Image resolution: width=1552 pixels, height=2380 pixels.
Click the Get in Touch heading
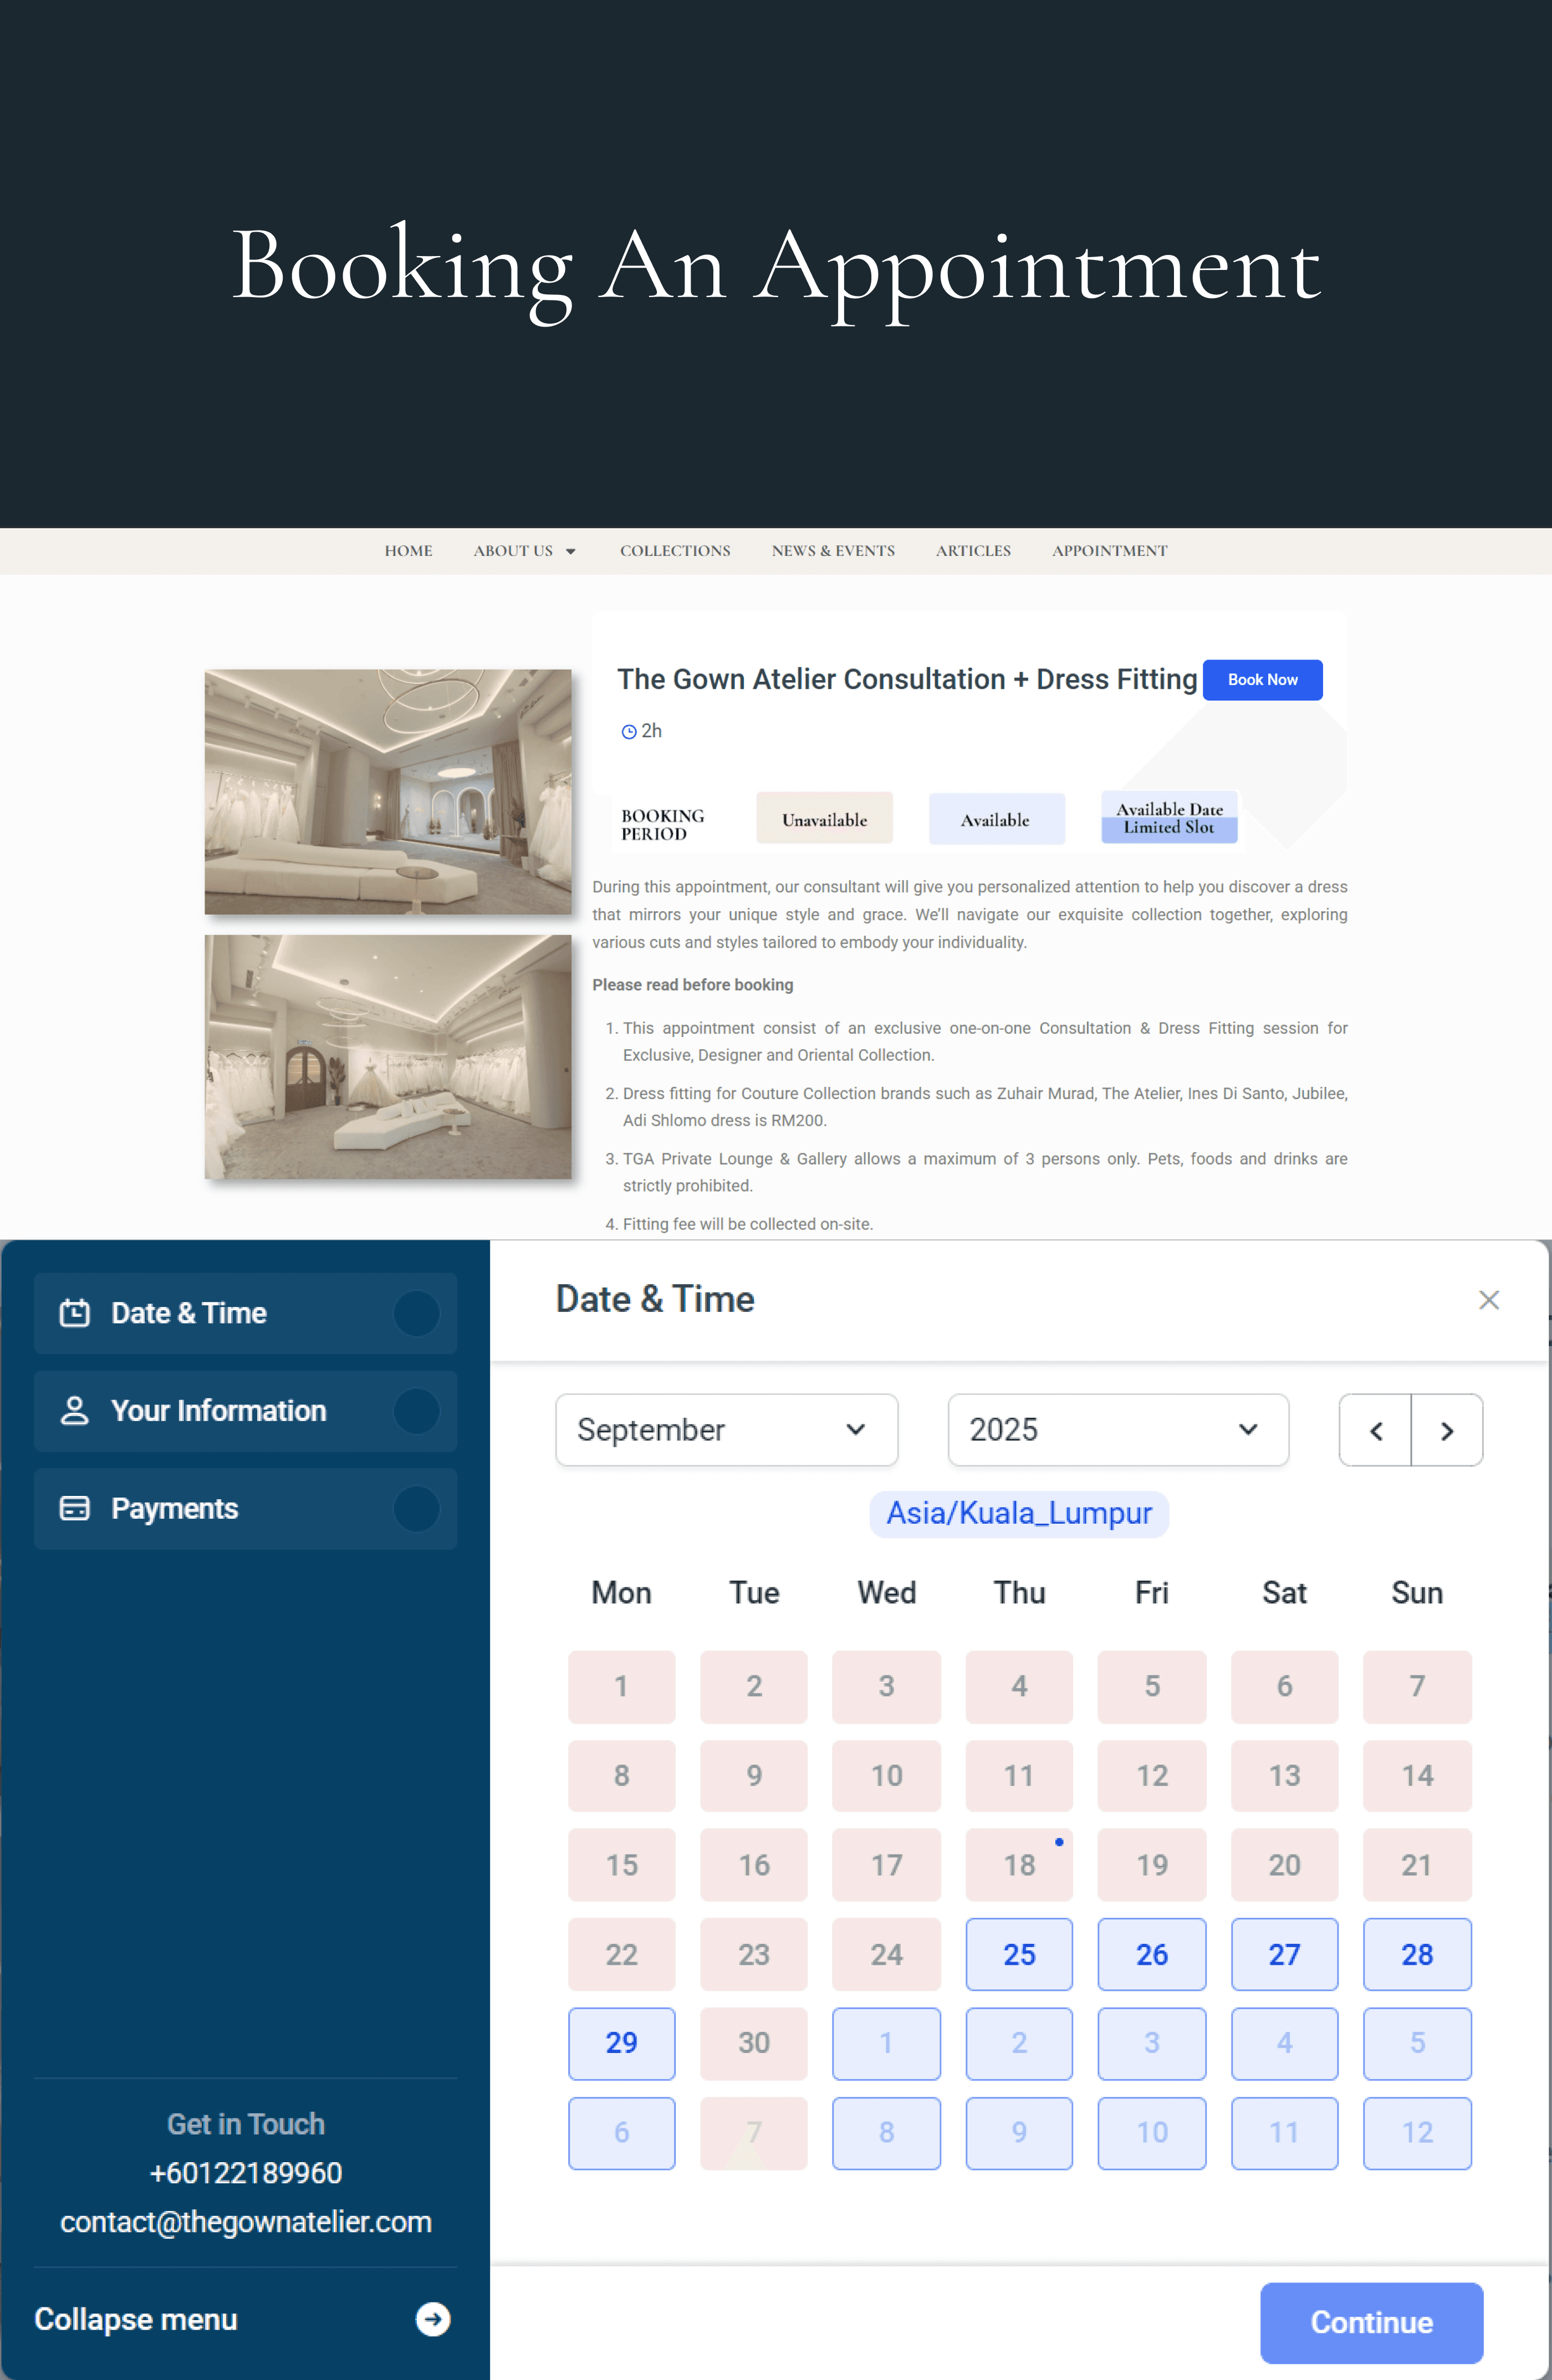tap(246, 2124)
